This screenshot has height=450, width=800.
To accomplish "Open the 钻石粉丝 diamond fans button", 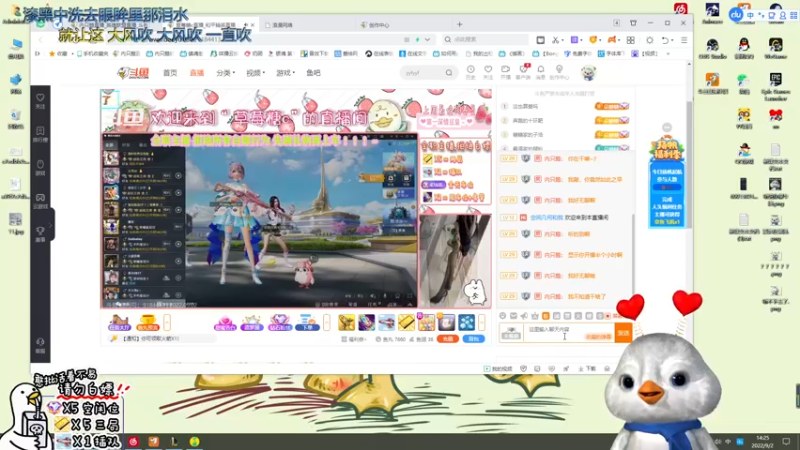I will pos(280,322).
